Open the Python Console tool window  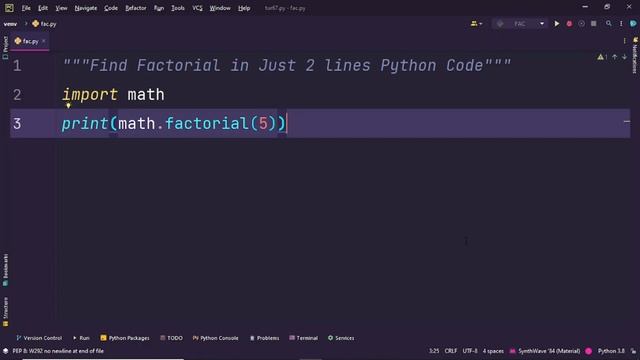point(216,338)
